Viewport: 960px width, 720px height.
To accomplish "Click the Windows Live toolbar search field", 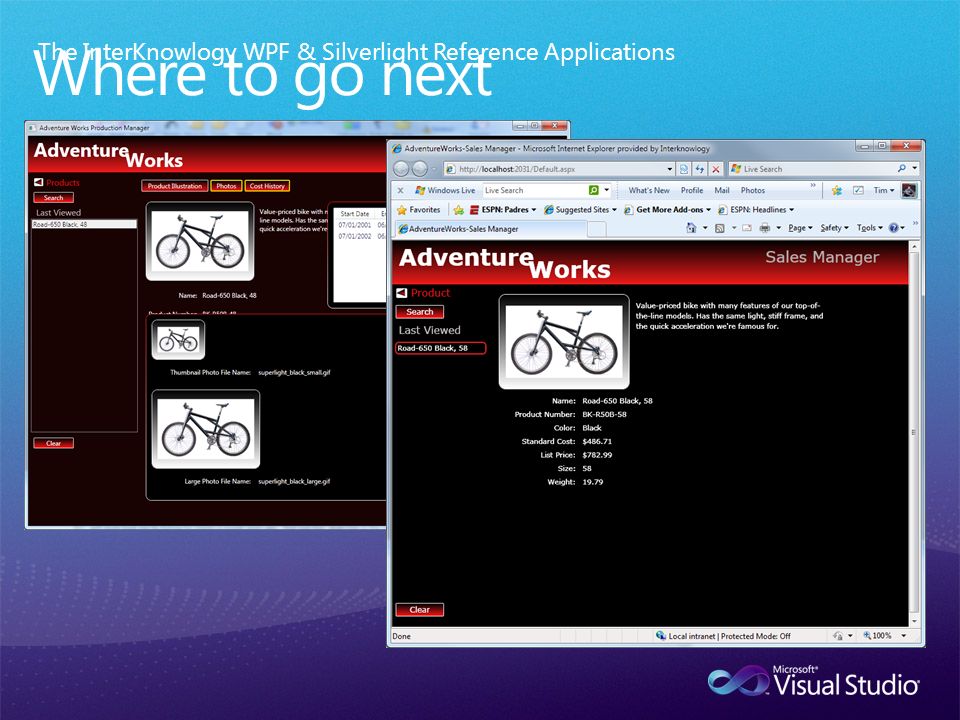I will [x=534, y=190].
